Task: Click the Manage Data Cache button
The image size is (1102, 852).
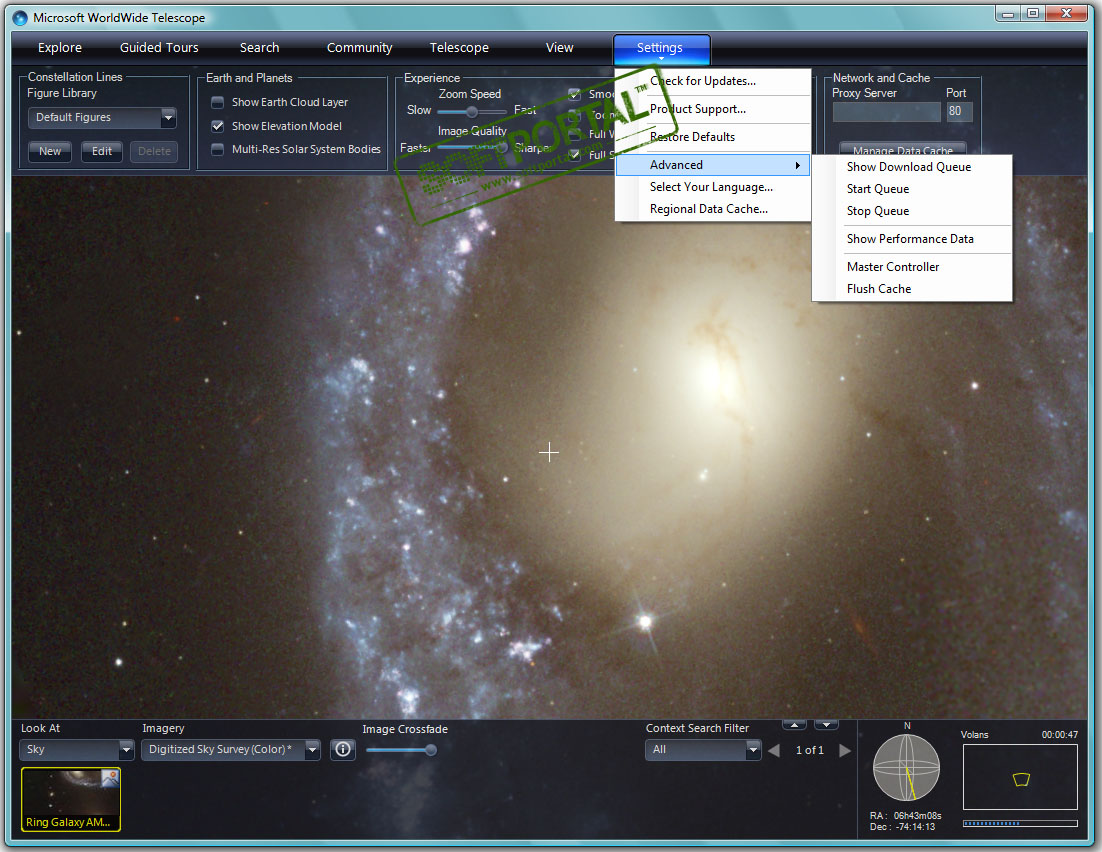Action: pos(902,149)
